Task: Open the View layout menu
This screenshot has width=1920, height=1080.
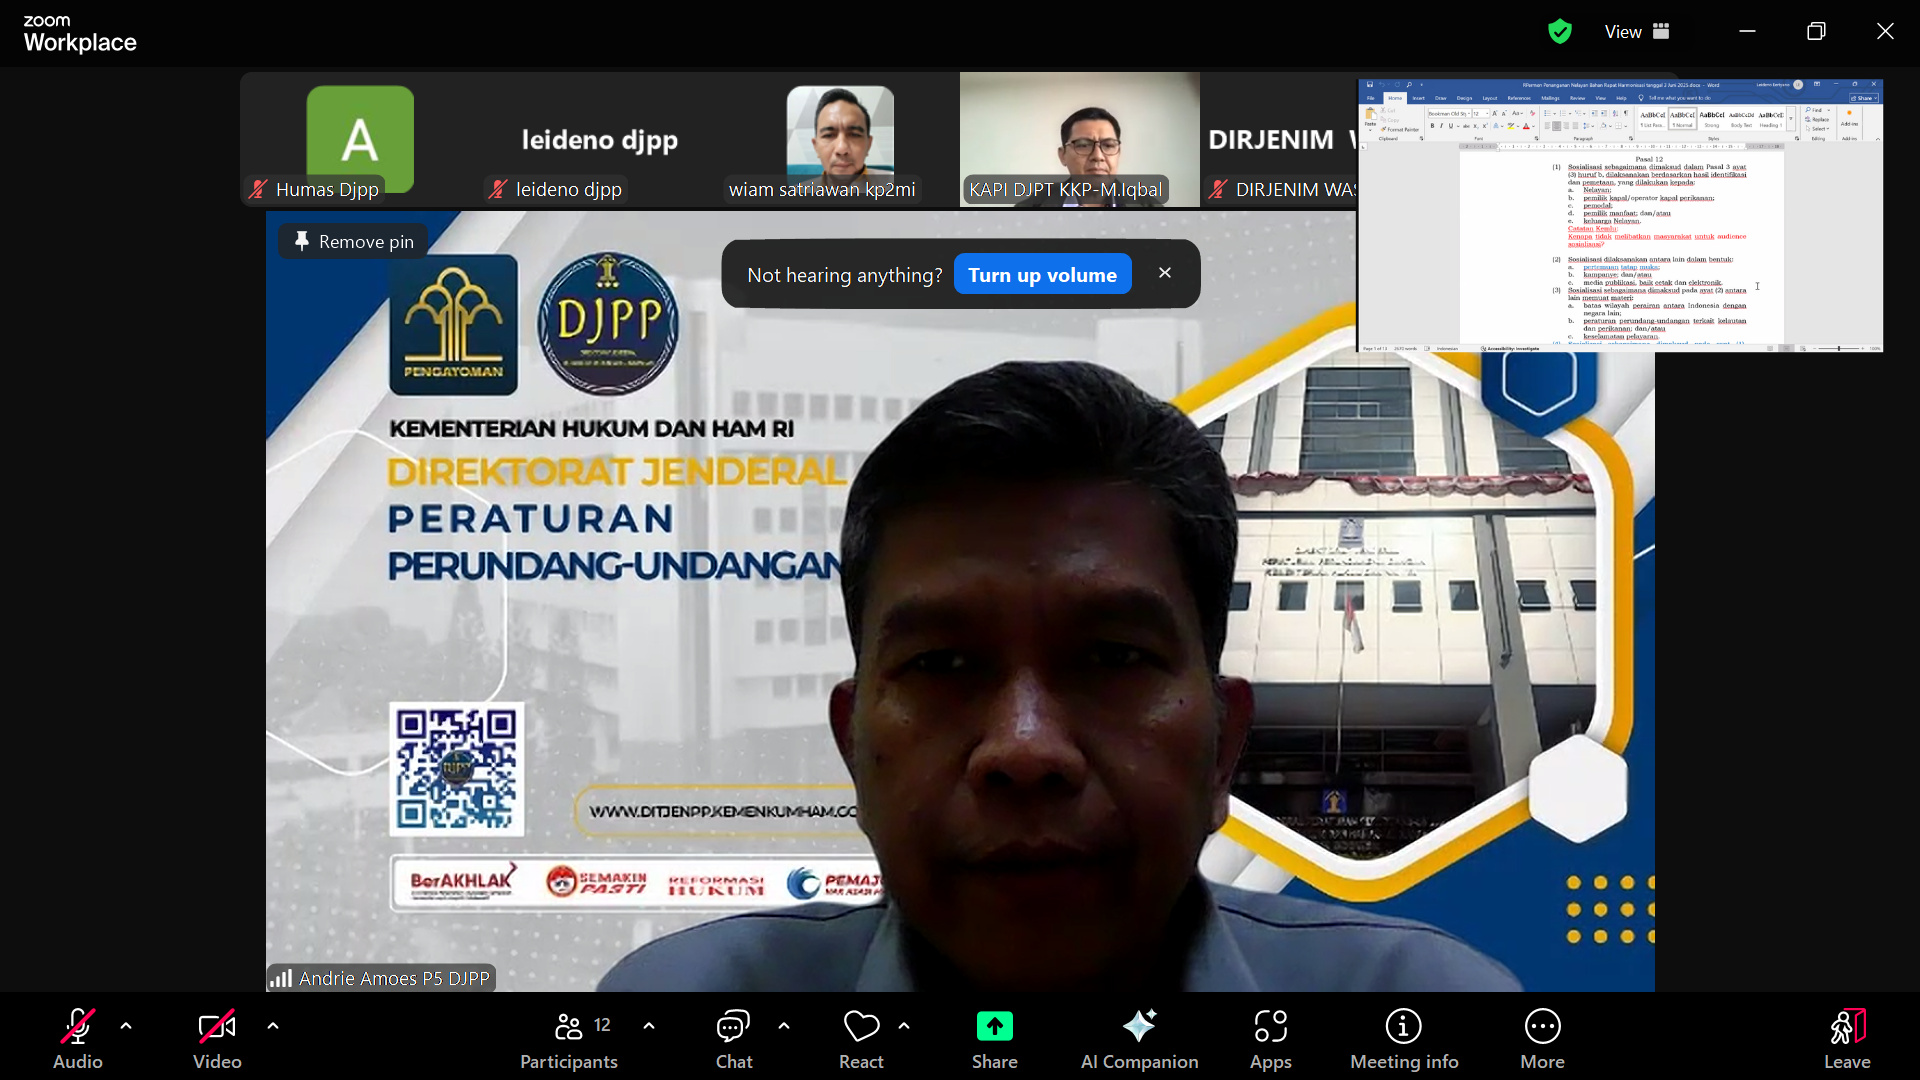Action: (x=1637, y=32)
